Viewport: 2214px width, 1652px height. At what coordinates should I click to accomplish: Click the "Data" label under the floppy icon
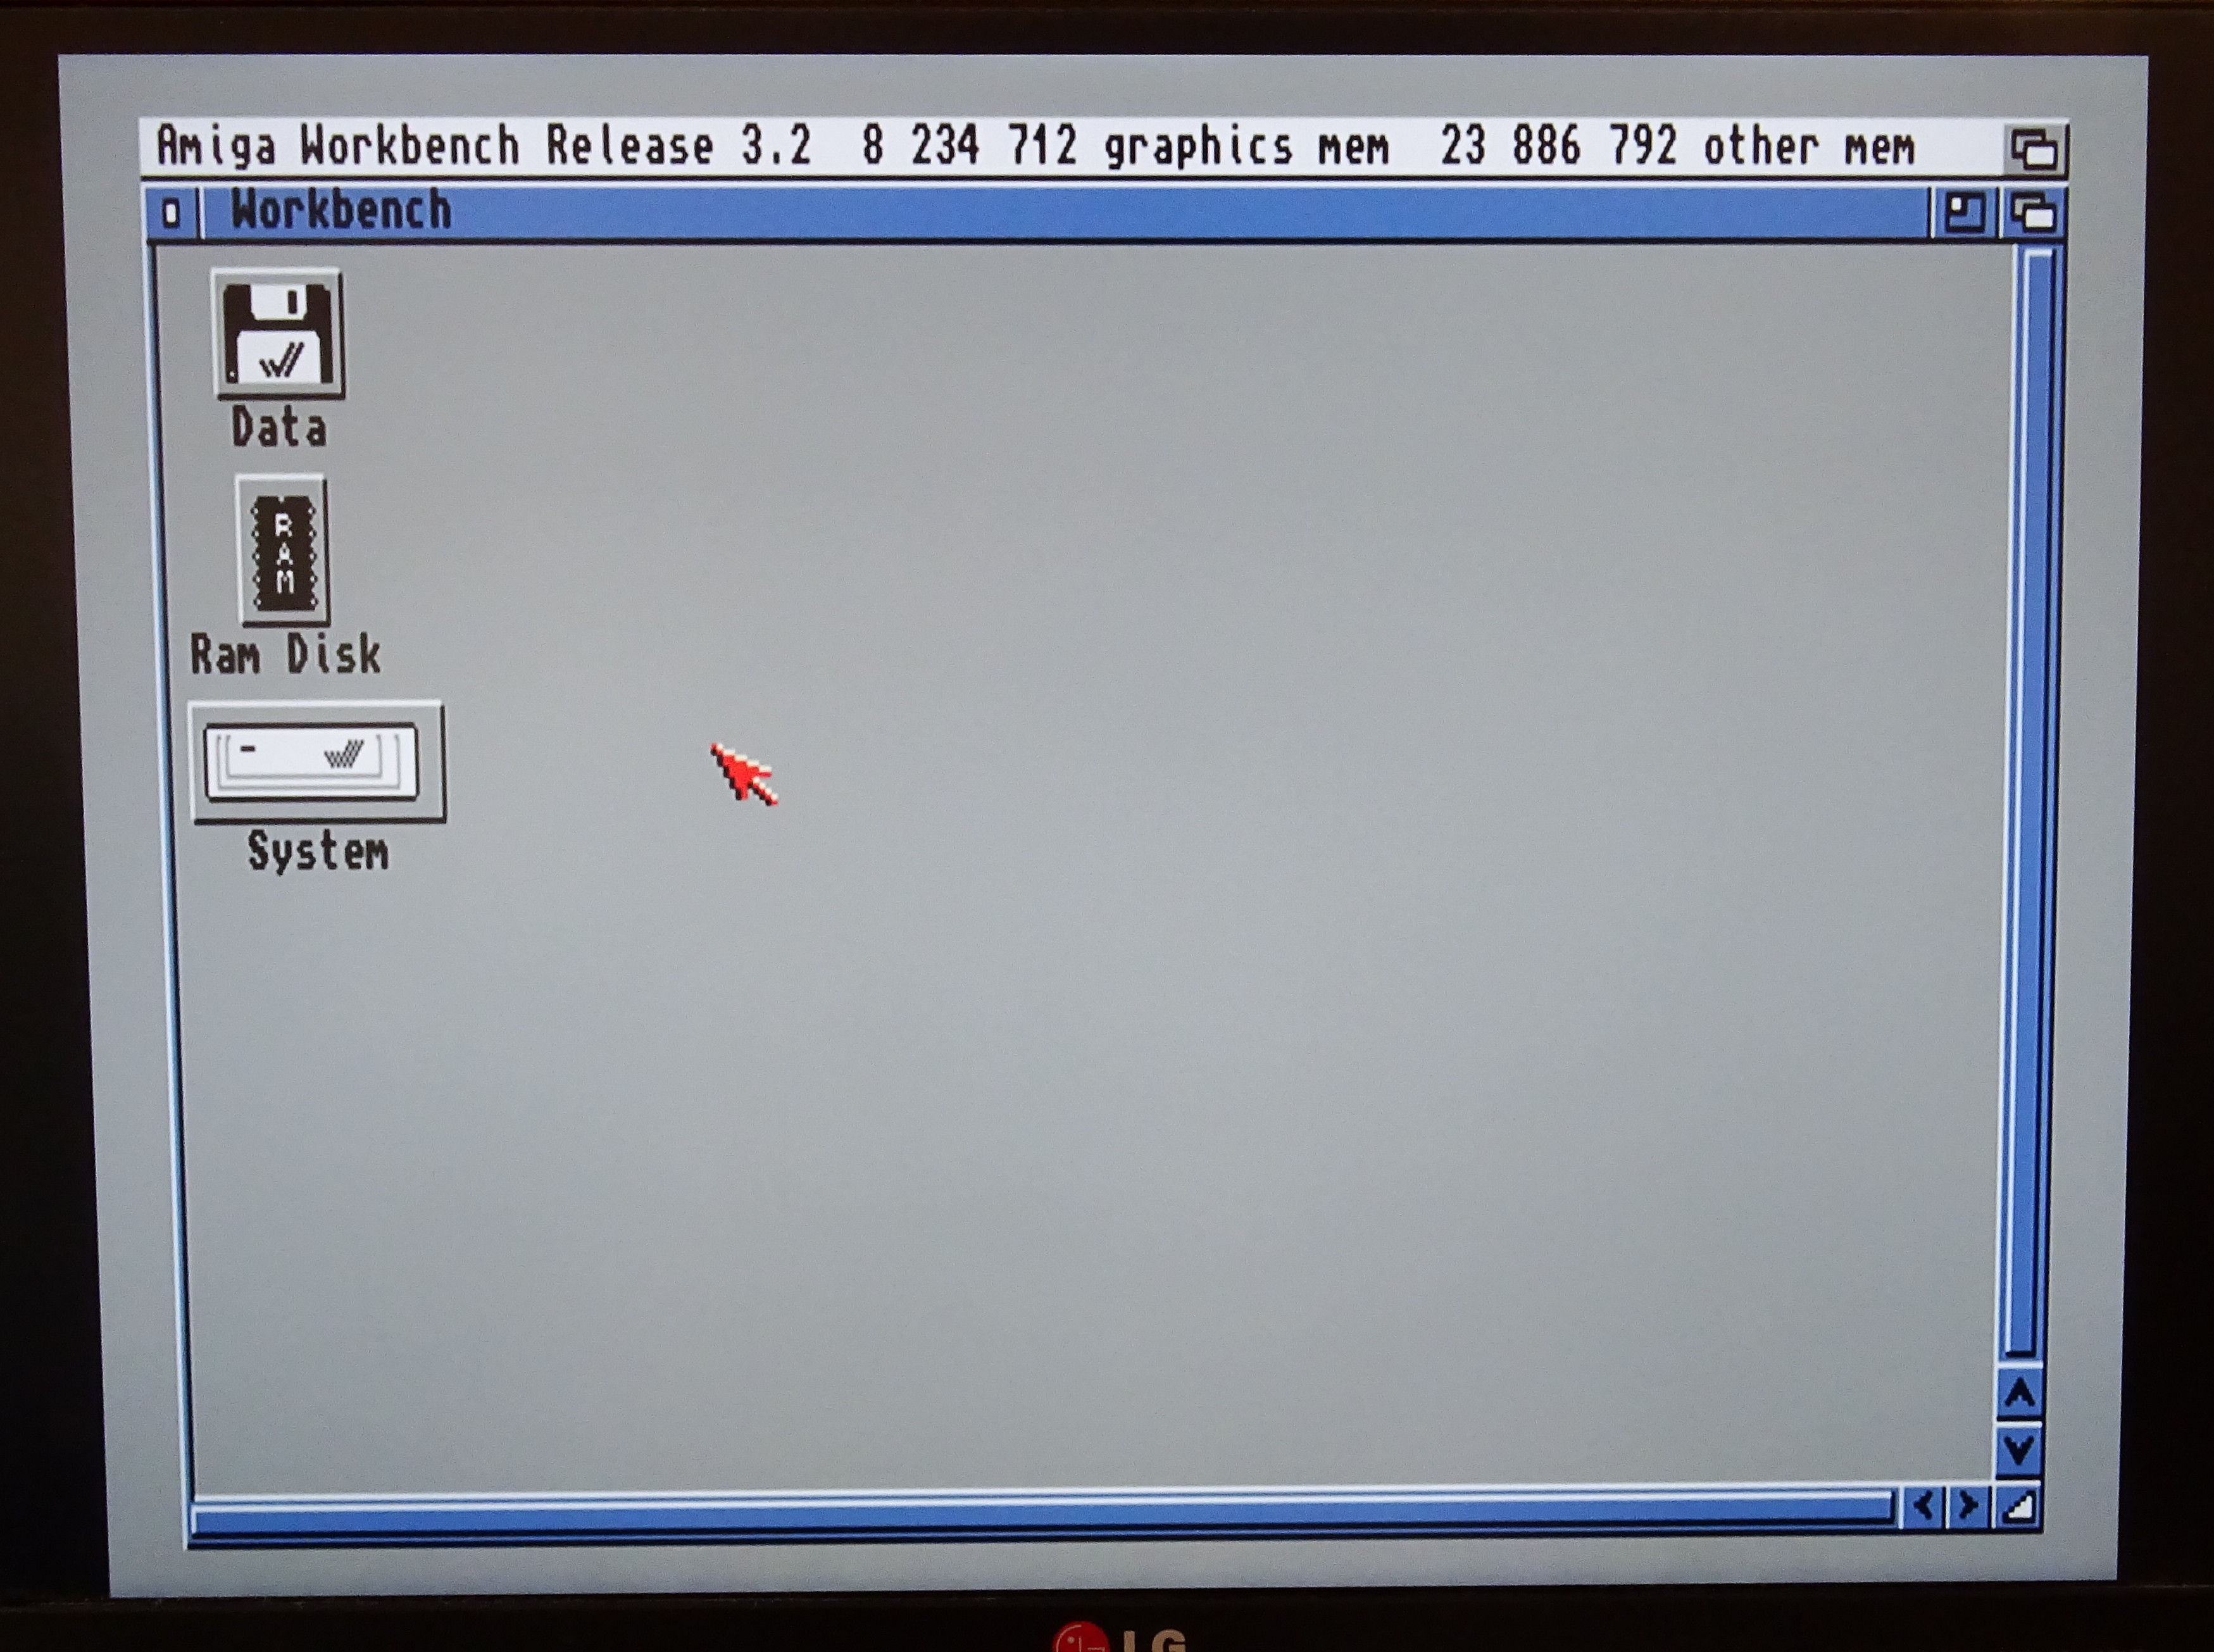tap(279, 427)
